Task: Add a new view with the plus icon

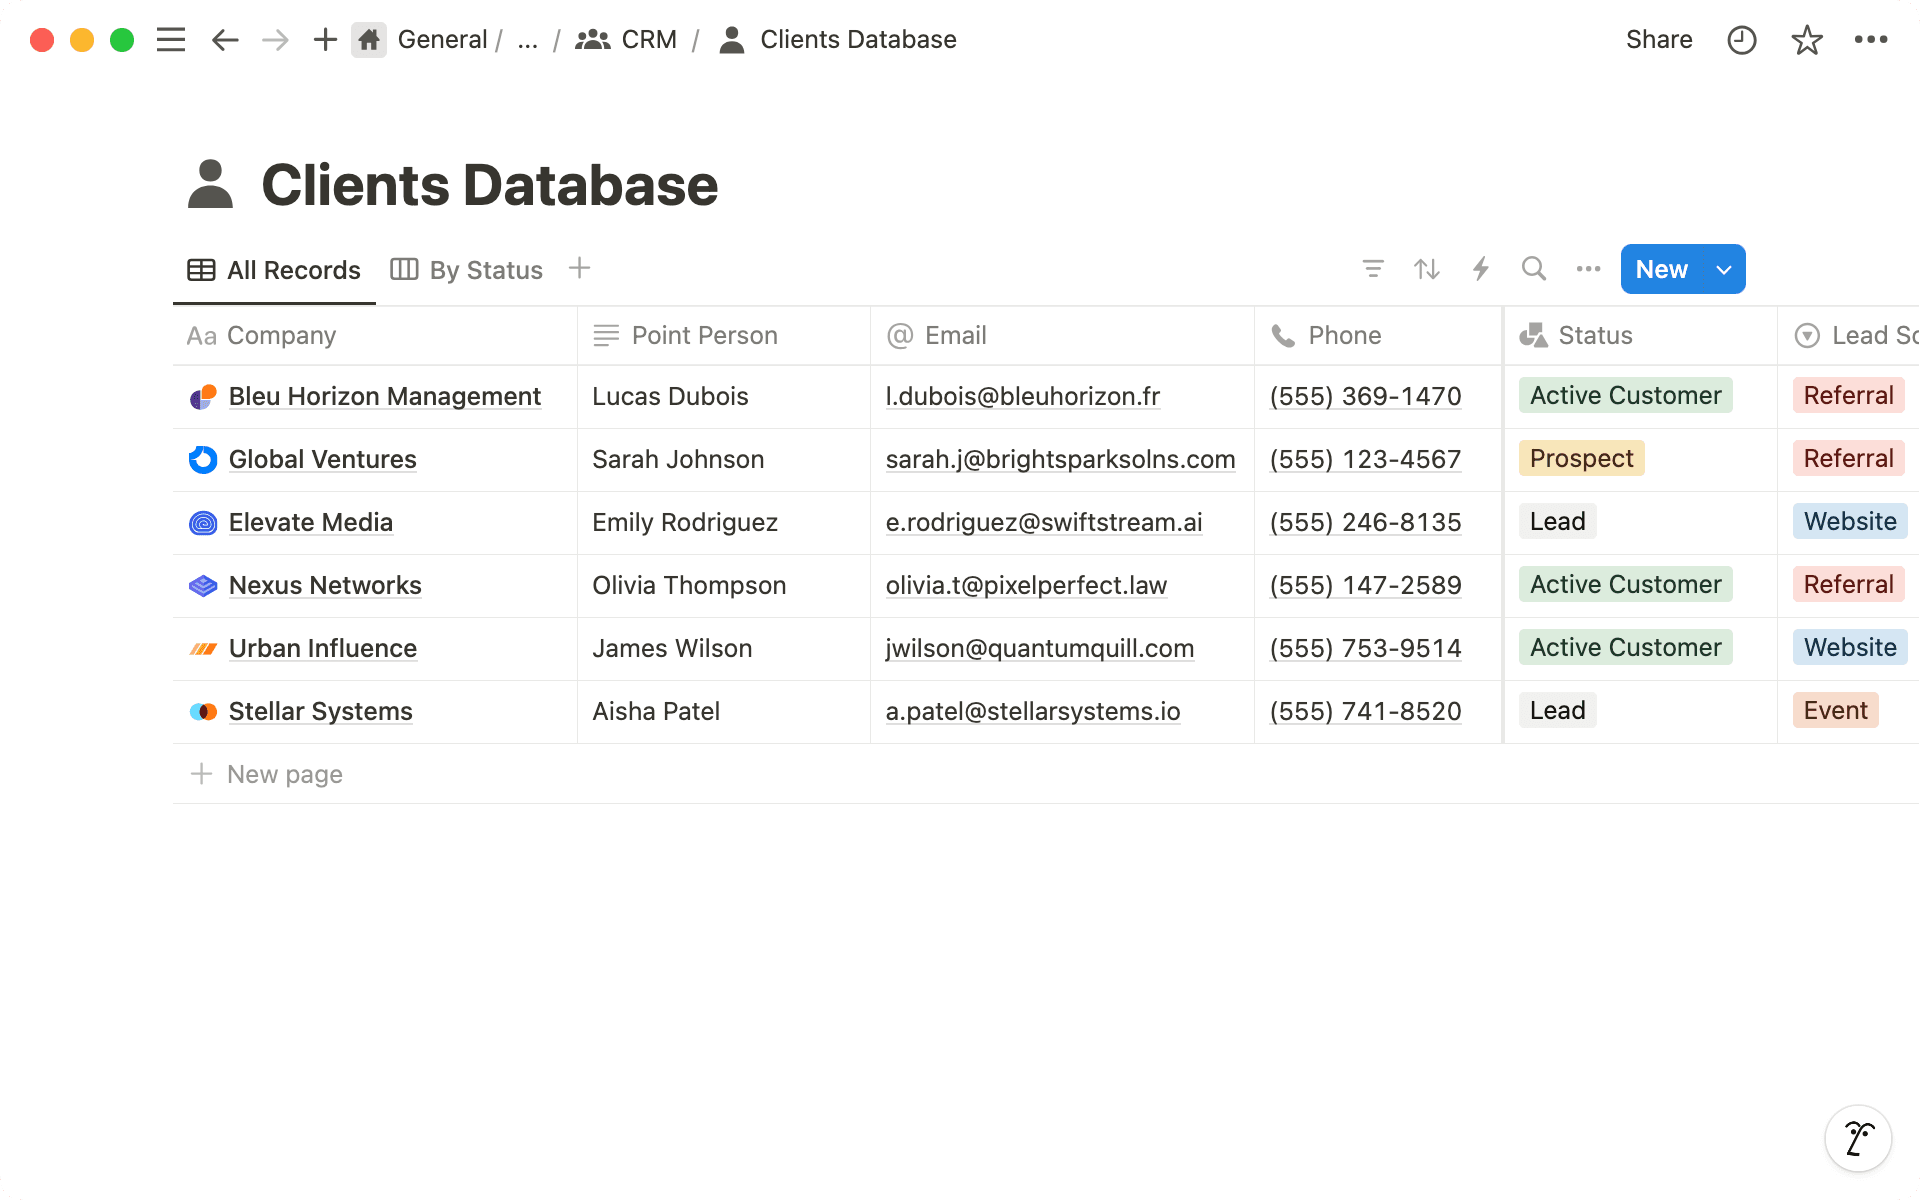Action: 579,268
